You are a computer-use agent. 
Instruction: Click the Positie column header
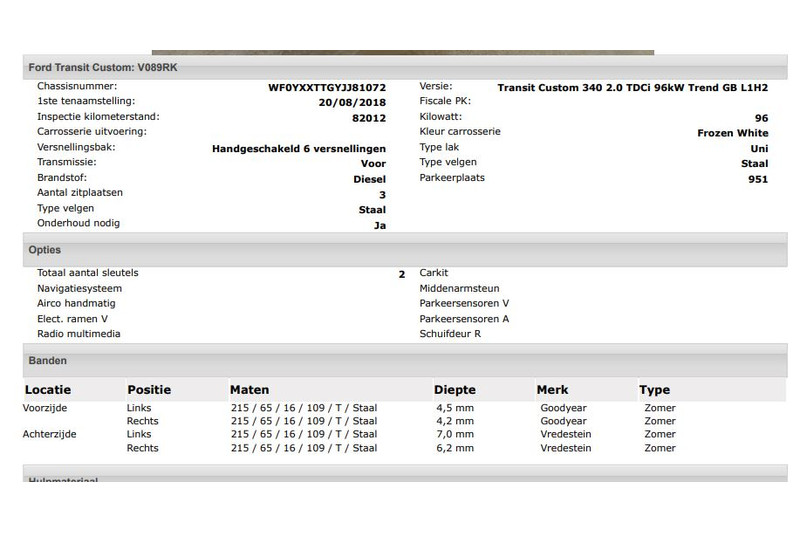pos(149,390)
